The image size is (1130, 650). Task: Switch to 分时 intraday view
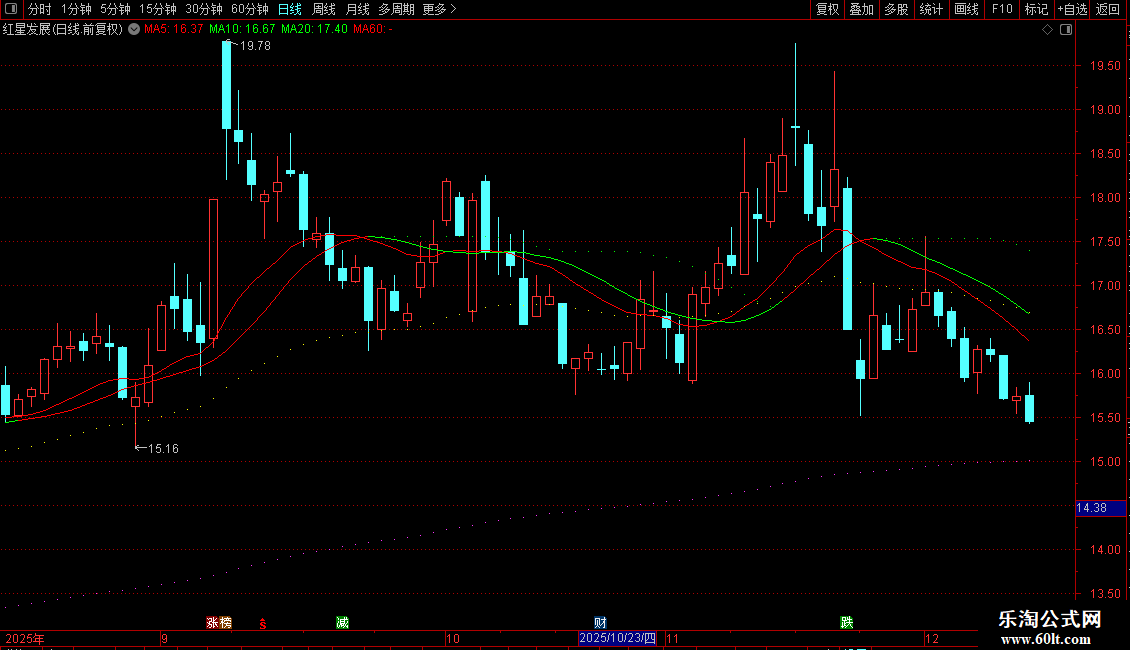coord(40,9)
